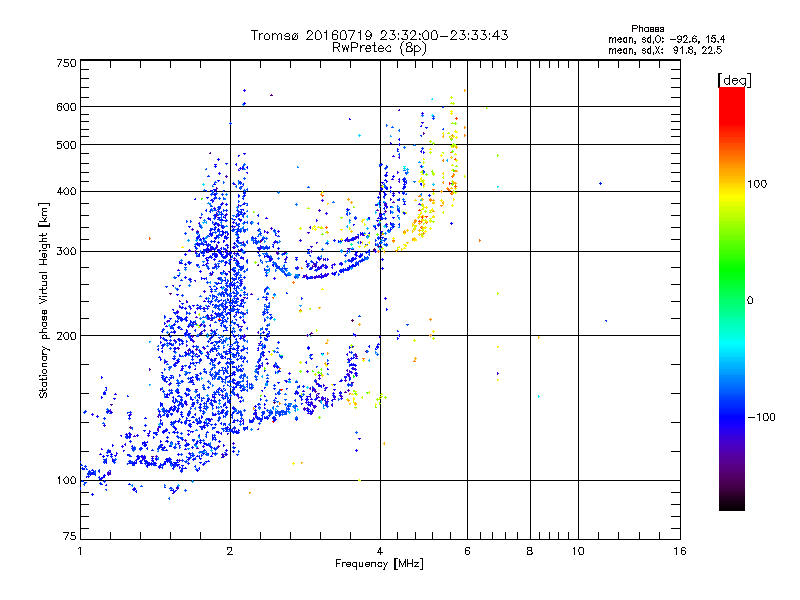Click the y-axis tick label '600'
The height and width of the screenshot is (600, 800).
click(67, 107)
